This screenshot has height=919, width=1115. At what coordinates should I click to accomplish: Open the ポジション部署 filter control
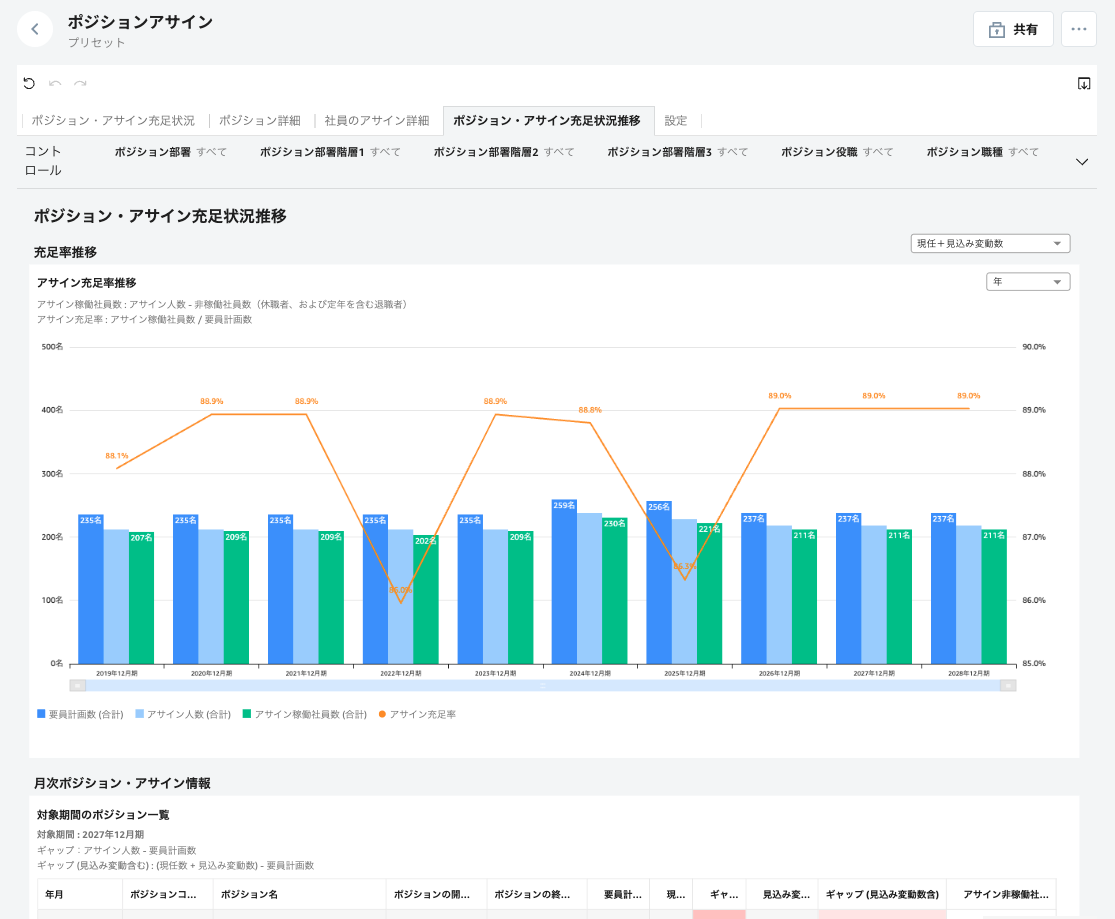point(170,152)
